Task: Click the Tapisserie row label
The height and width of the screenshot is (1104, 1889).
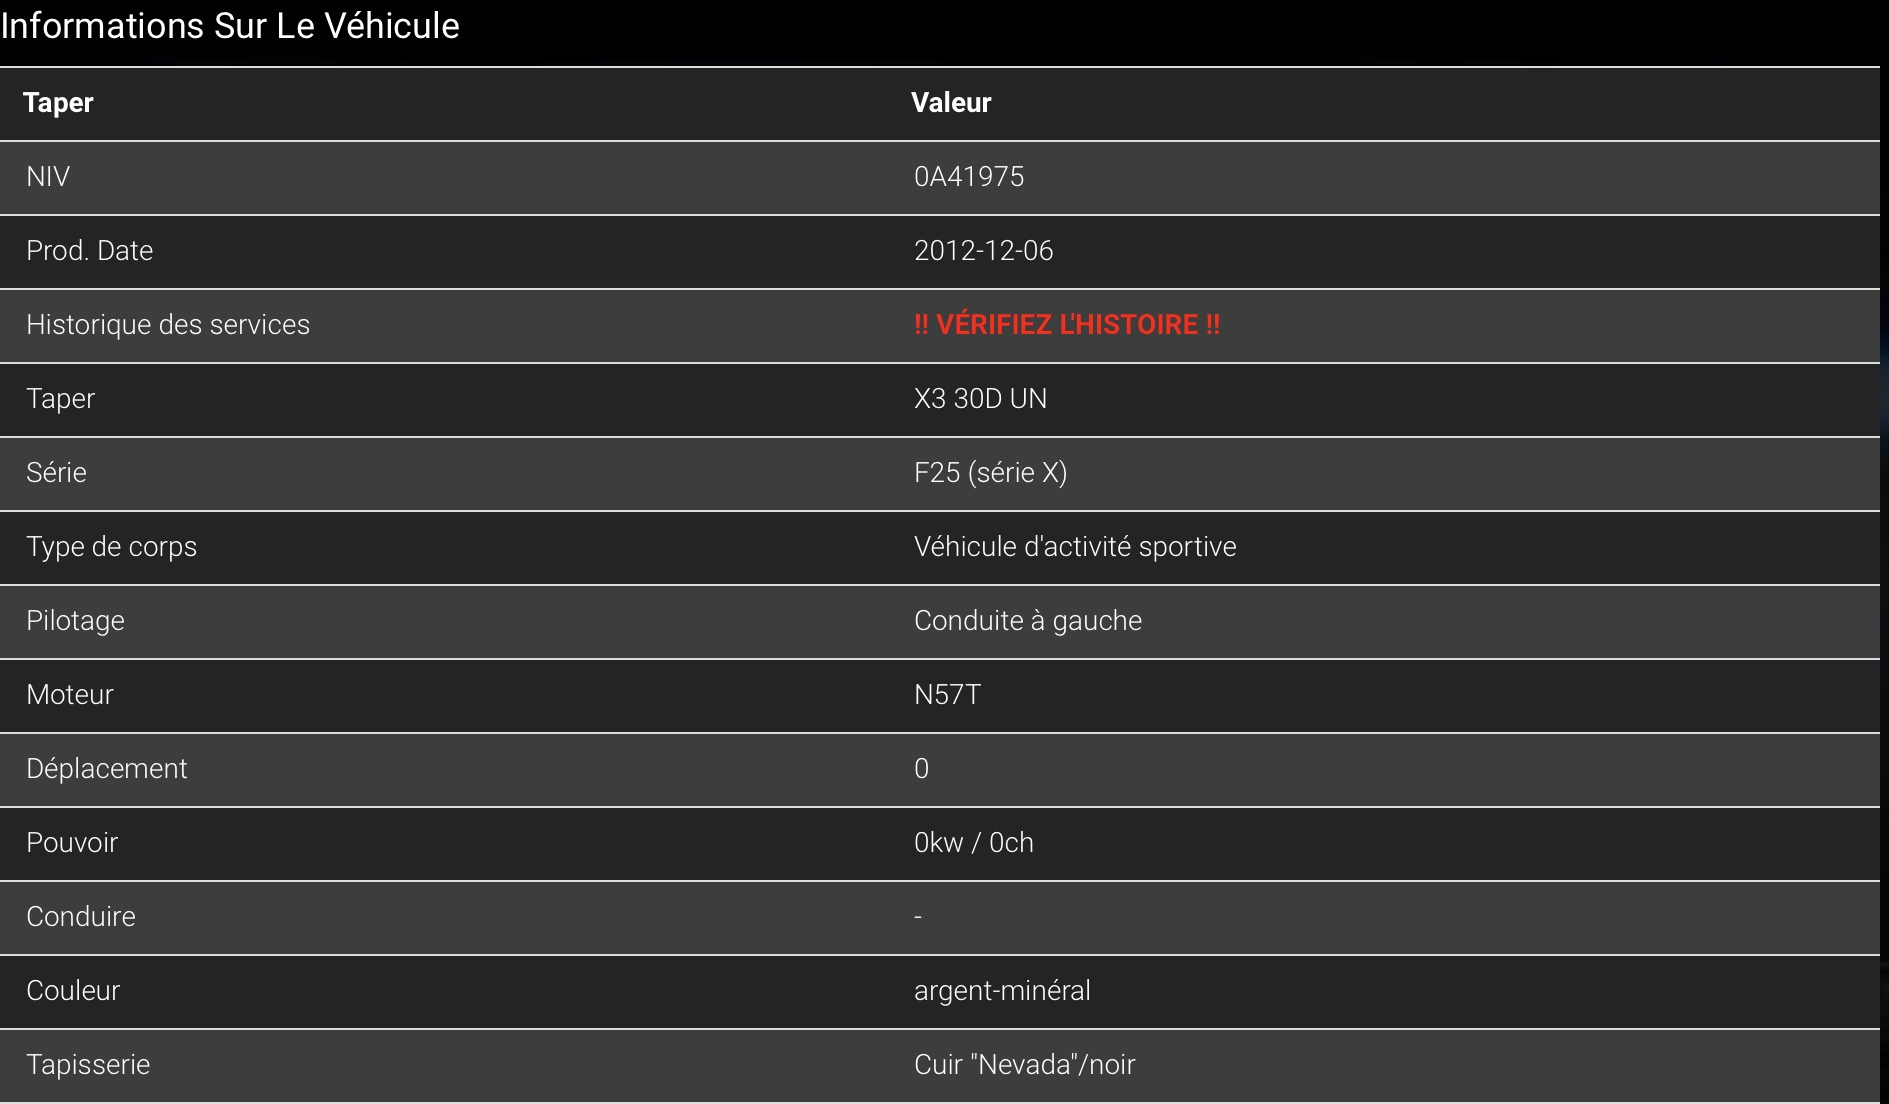Action: coord(88,1065)
